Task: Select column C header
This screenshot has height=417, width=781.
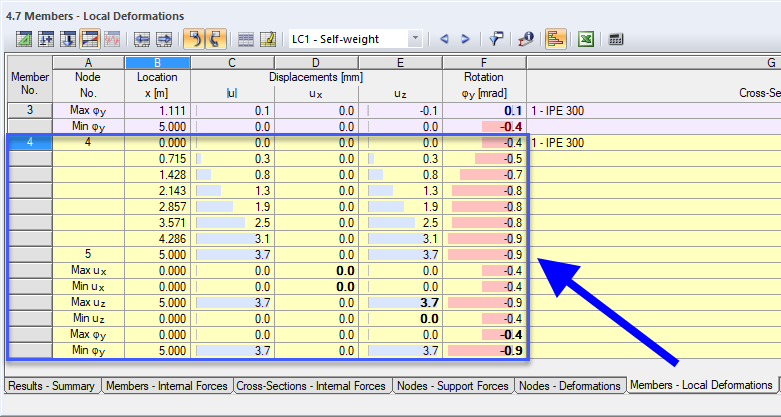Action: click(232, 62)
